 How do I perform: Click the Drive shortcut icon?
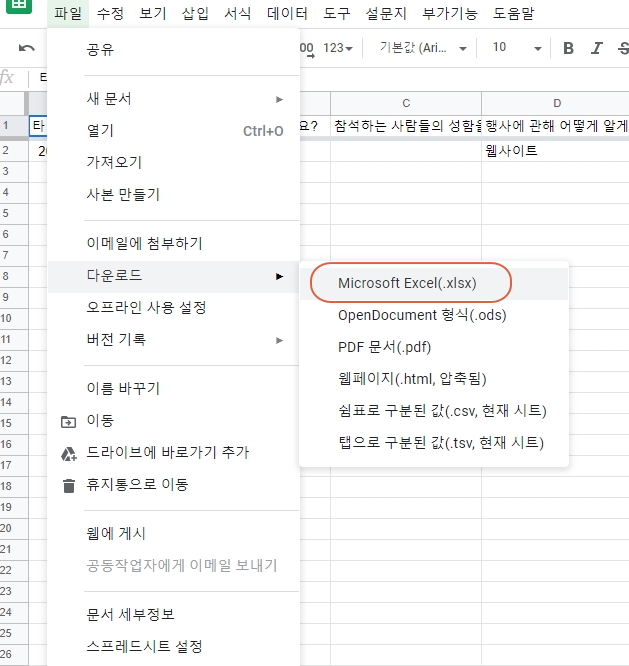[68, 454]
